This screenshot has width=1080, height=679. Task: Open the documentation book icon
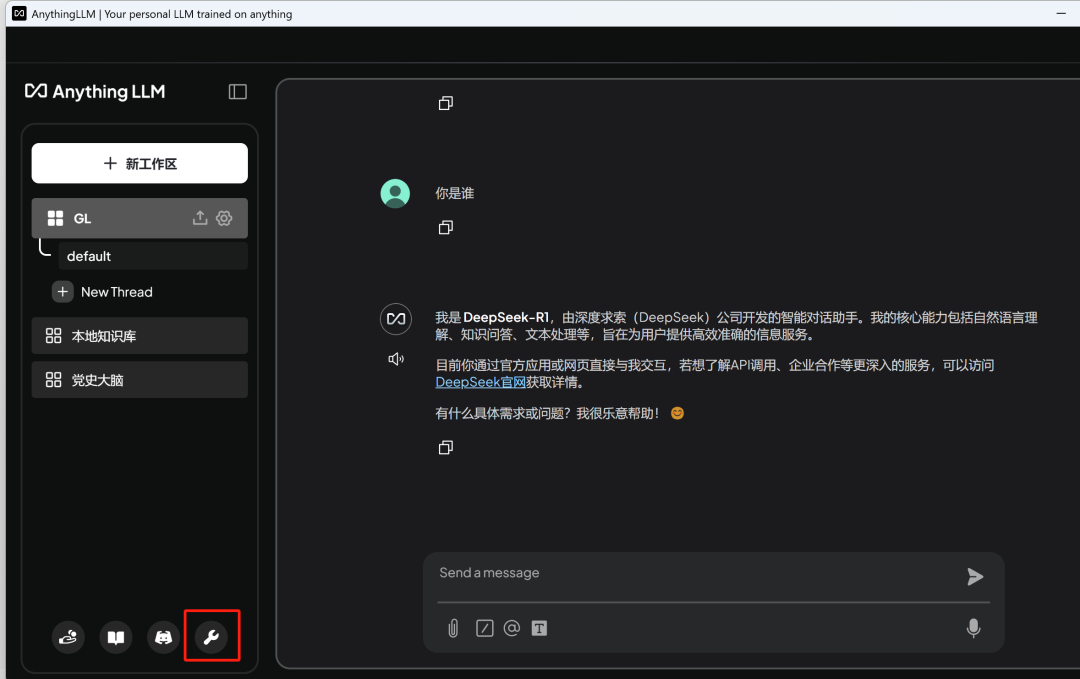(116, 637)
